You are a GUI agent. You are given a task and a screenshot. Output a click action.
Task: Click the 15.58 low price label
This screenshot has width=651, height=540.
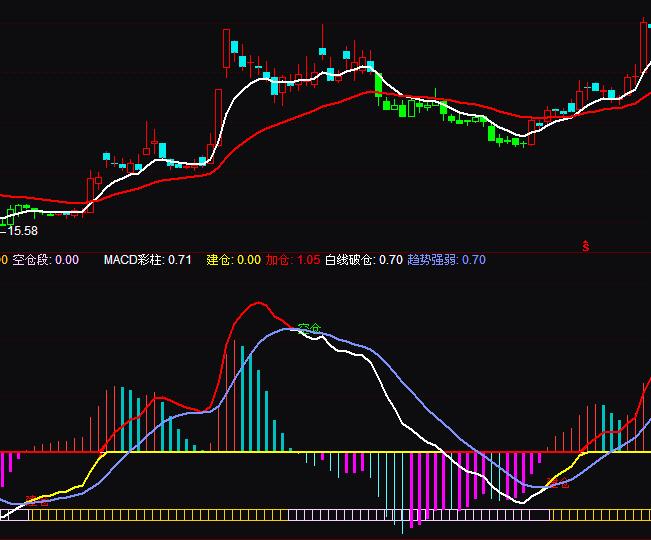25,230
